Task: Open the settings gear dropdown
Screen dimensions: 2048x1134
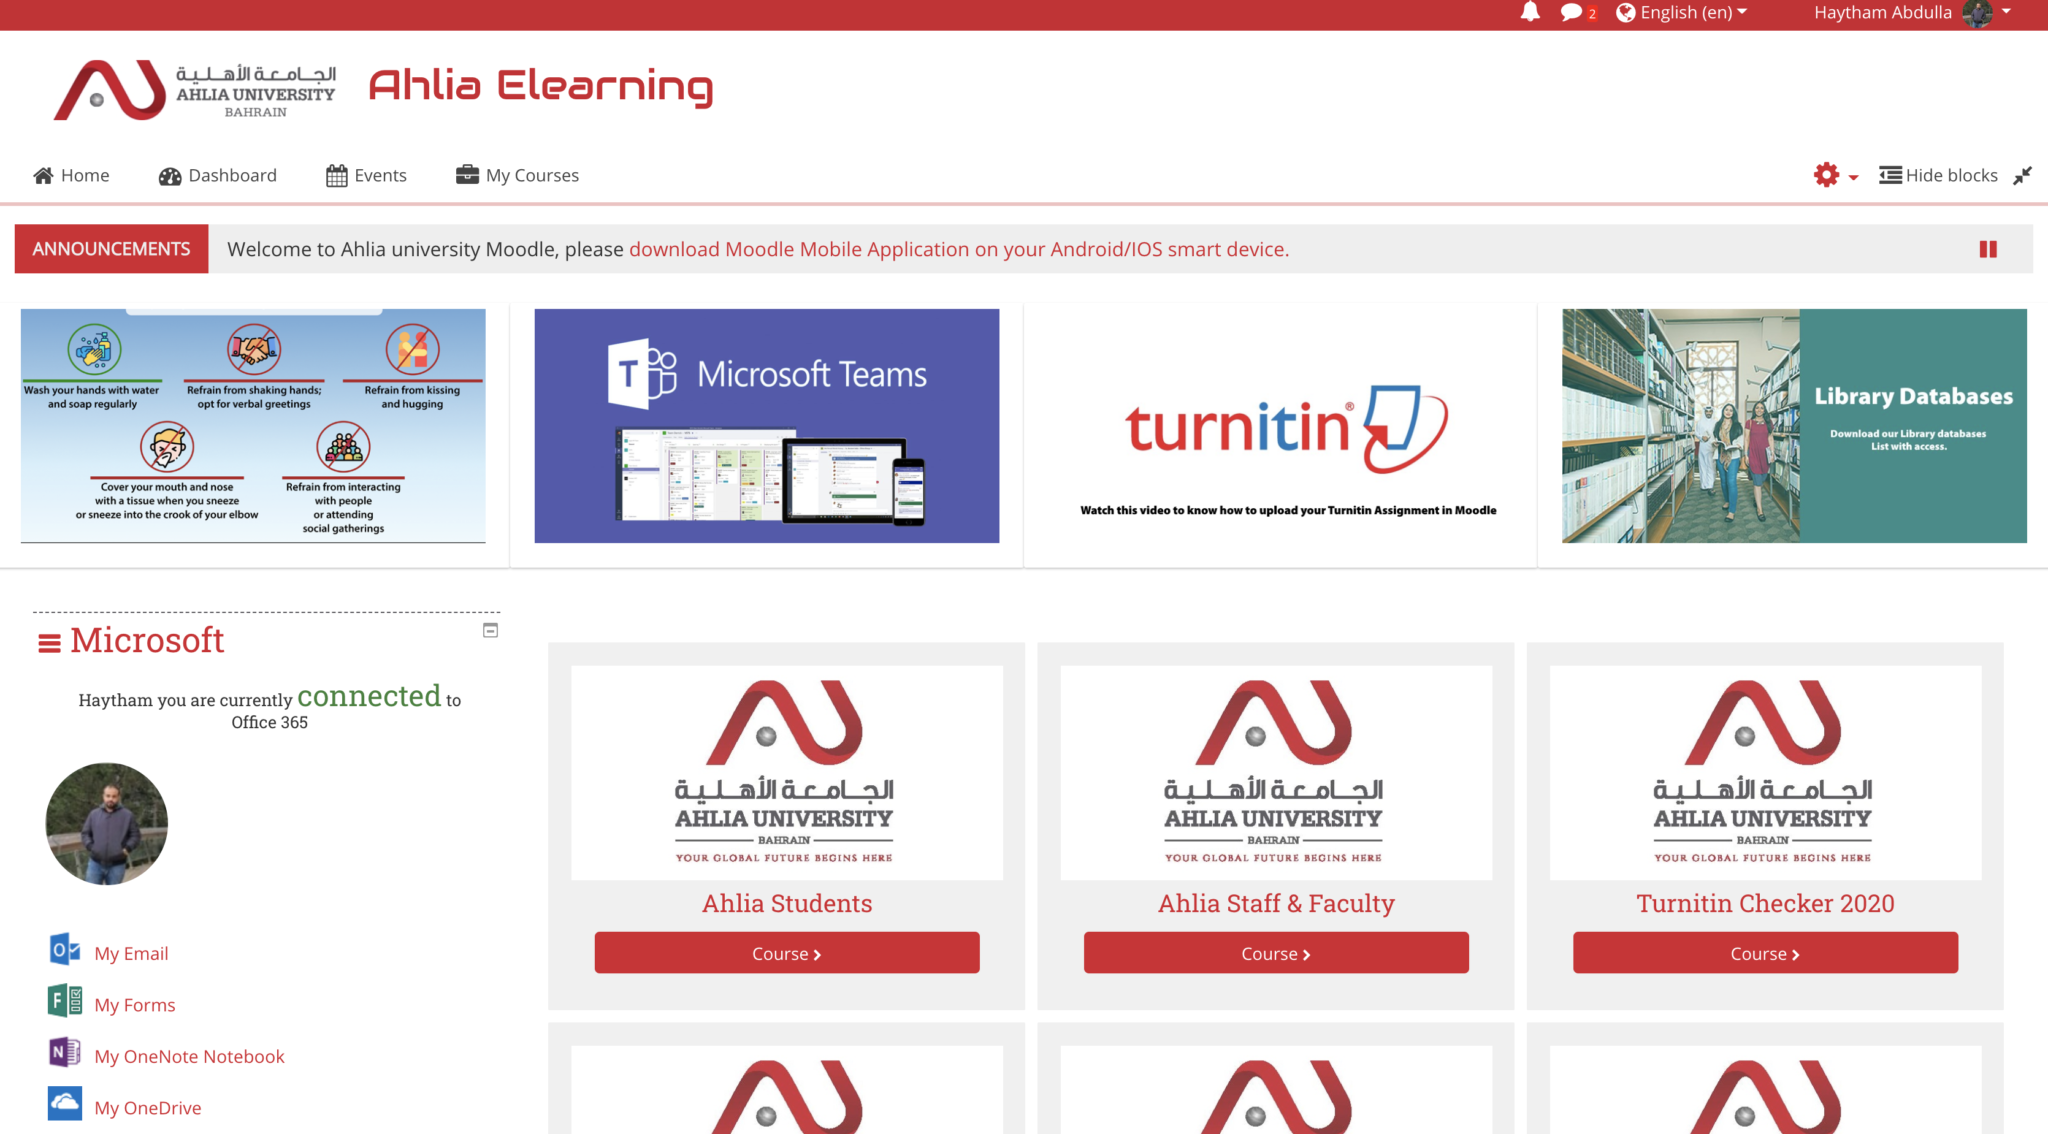Action: (1834, 175)
